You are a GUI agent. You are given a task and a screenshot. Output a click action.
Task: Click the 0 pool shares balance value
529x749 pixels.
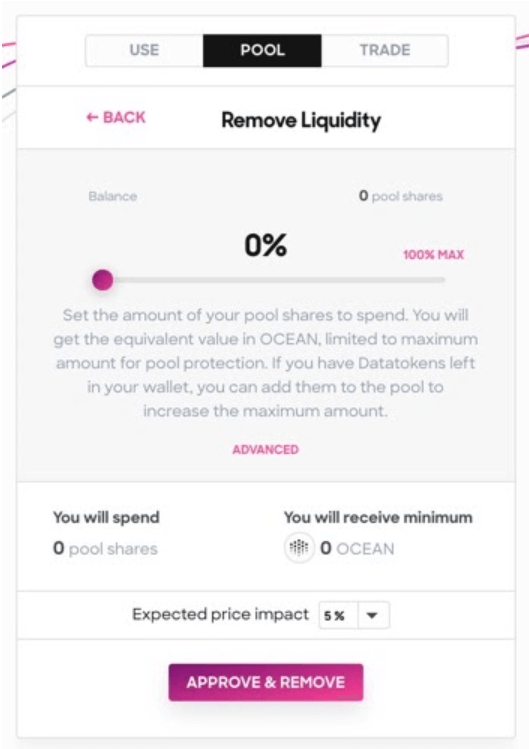[400, 196]
